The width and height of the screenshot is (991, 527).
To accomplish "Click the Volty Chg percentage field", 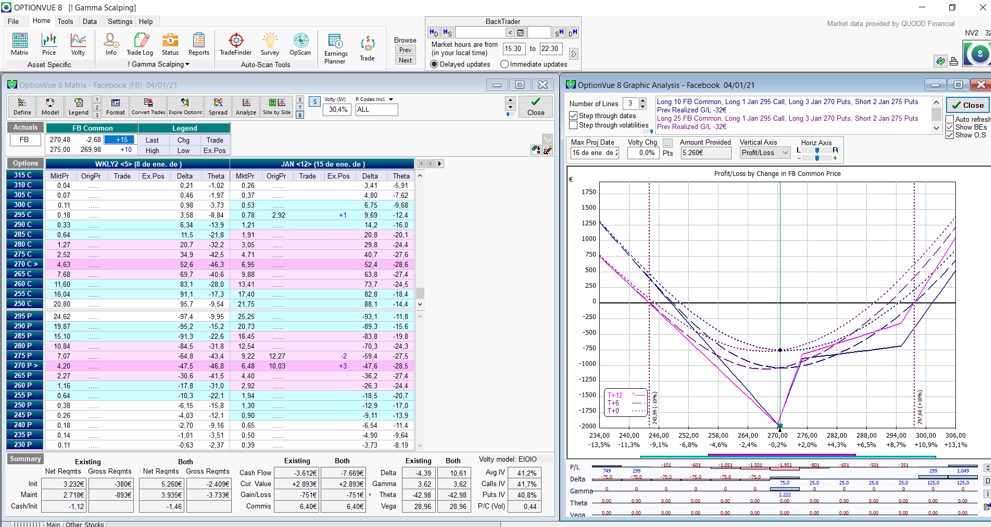I will [643, 153].
